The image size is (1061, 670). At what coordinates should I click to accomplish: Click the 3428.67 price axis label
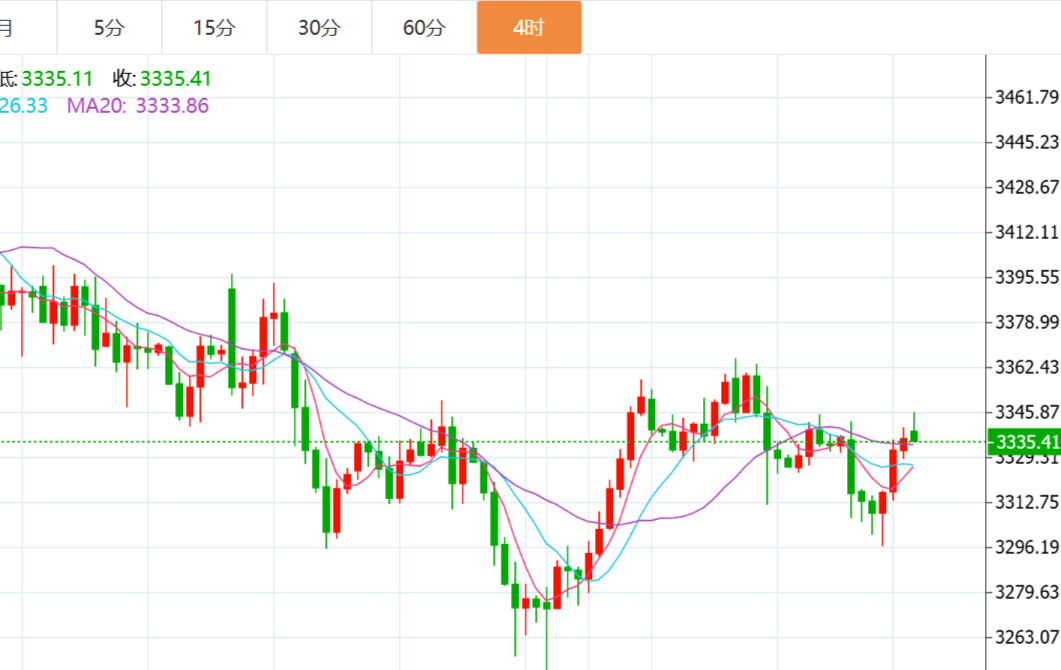click(x=1026, y=187)
